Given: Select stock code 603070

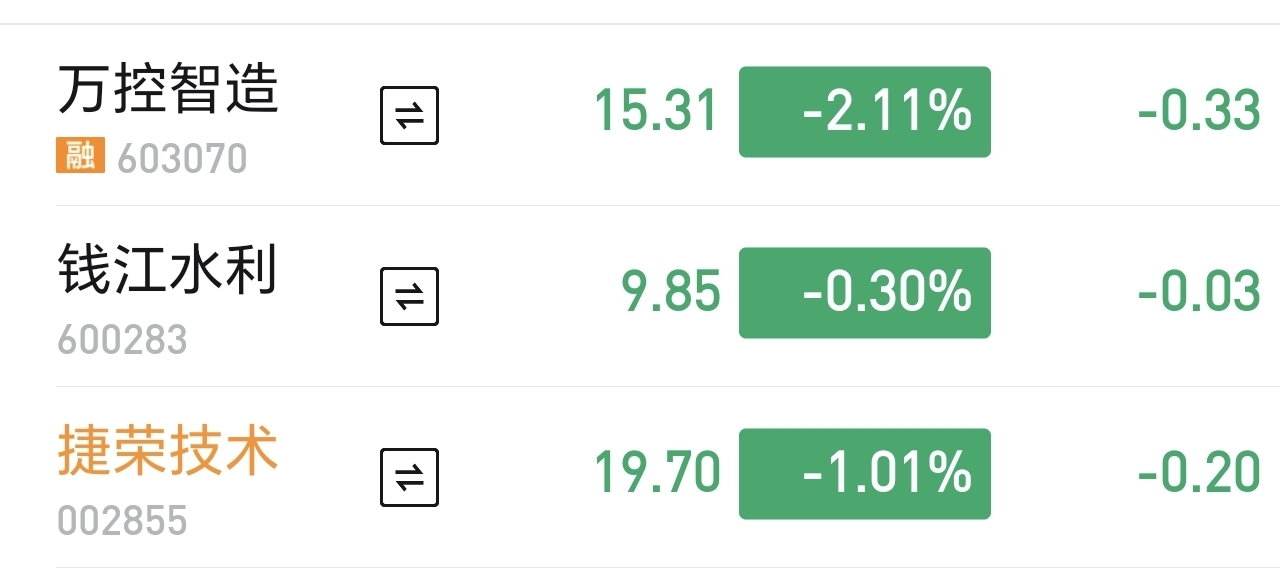Looking at the screenshot, I should 182,158.
